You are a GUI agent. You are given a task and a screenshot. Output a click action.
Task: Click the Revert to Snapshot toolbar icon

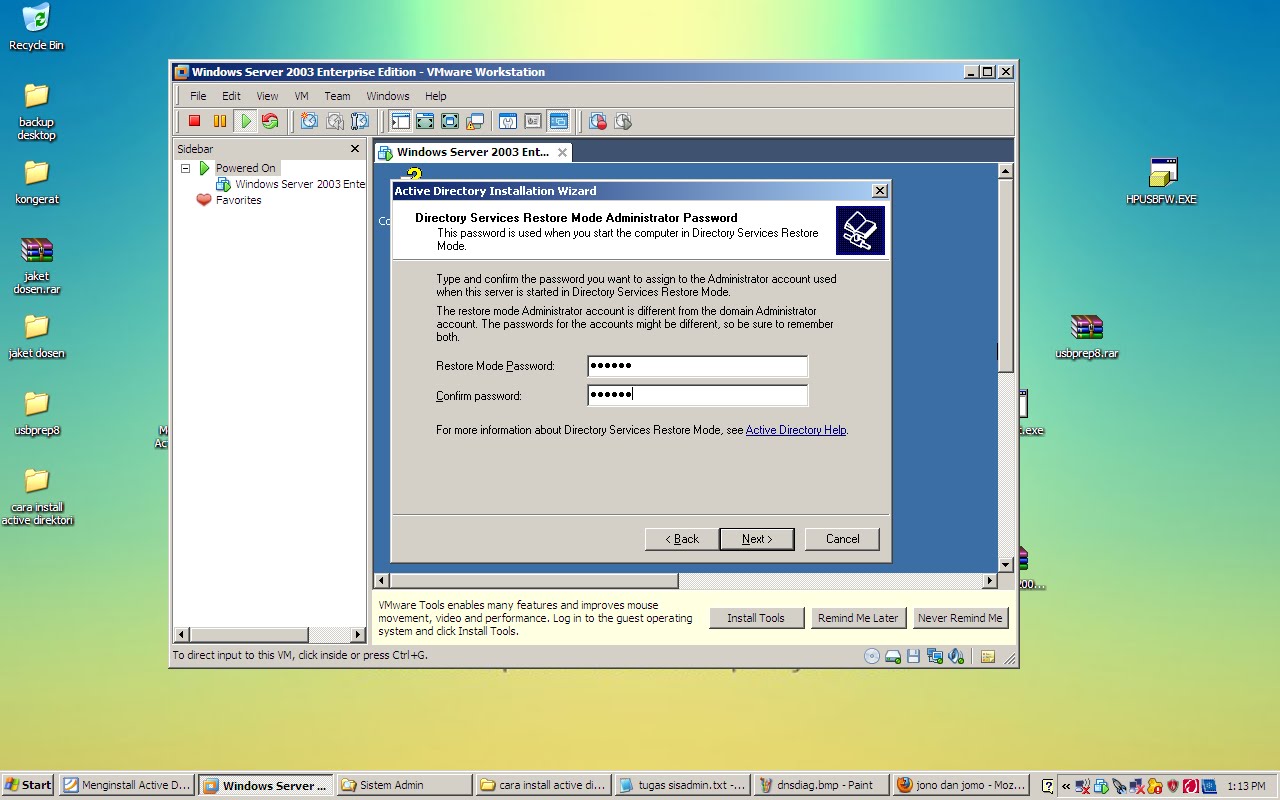(x=335, y=121)
